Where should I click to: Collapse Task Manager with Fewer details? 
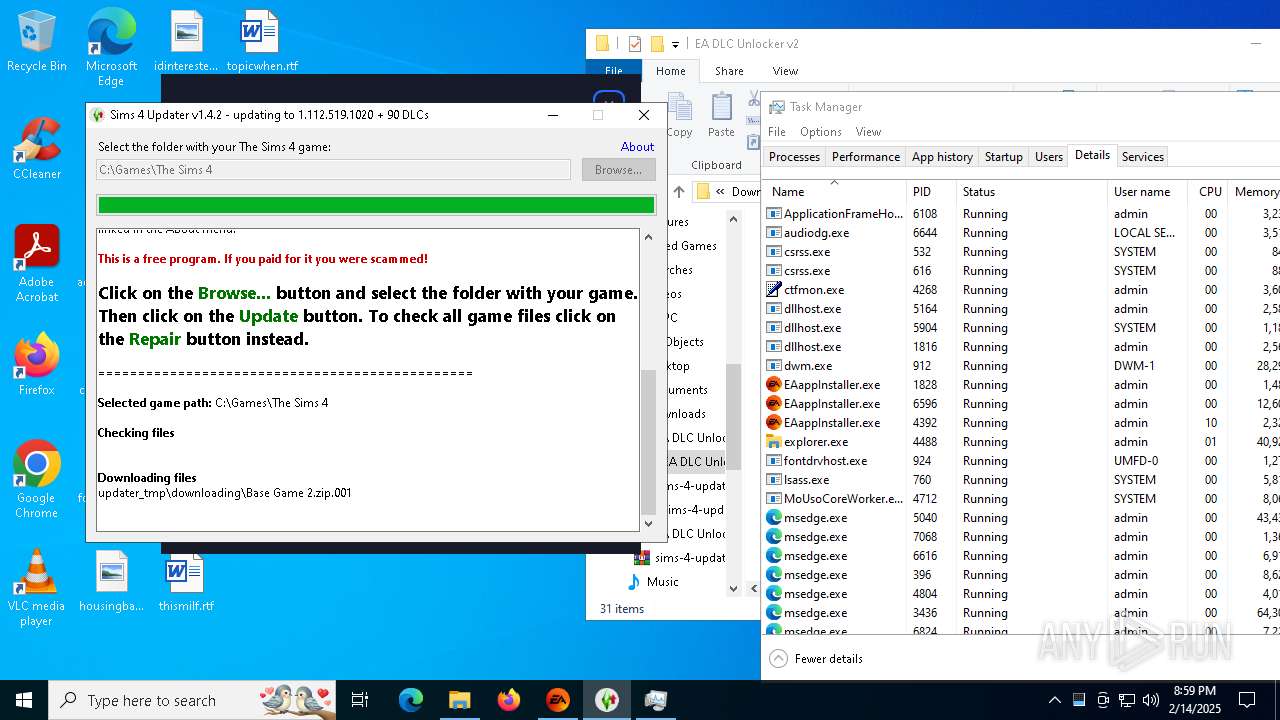(816, 659)
